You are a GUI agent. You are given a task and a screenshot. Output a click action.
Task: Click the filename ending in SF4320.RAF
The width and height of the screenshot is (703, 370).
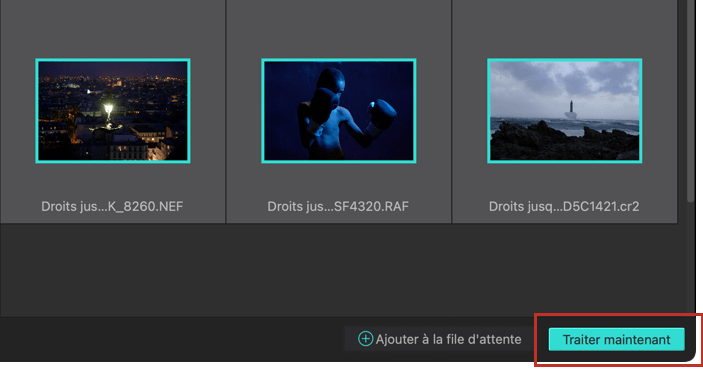[338, 206]
